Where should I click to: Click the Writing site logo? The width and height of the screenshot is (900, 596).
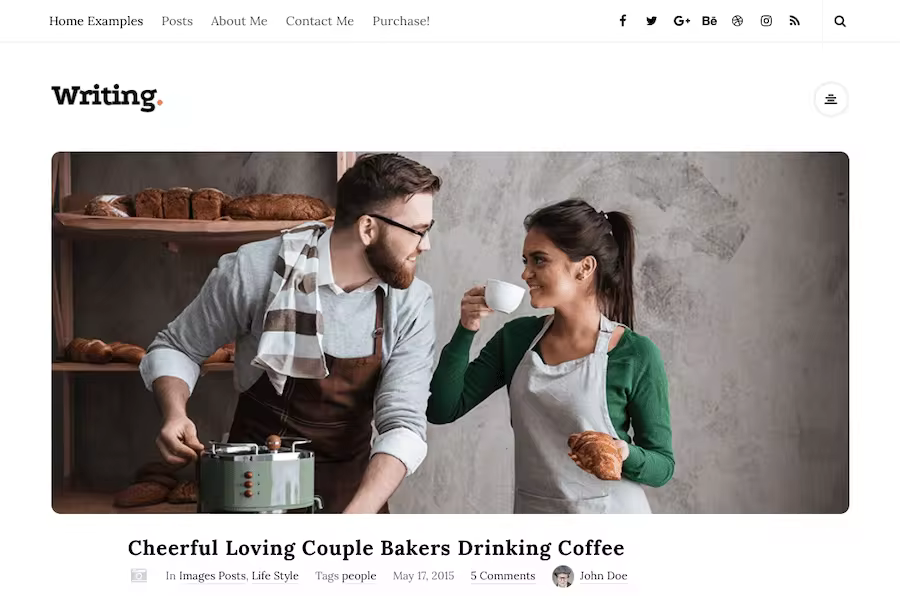pyautogui.click(x=107, y=97)
